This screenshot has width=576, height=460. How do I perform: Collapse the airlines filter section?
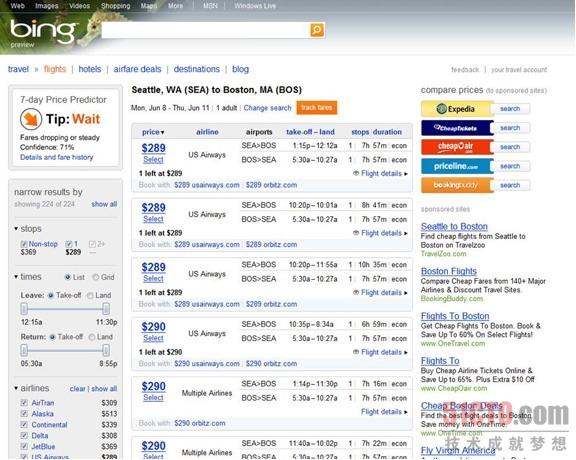(x=16, y=388)
